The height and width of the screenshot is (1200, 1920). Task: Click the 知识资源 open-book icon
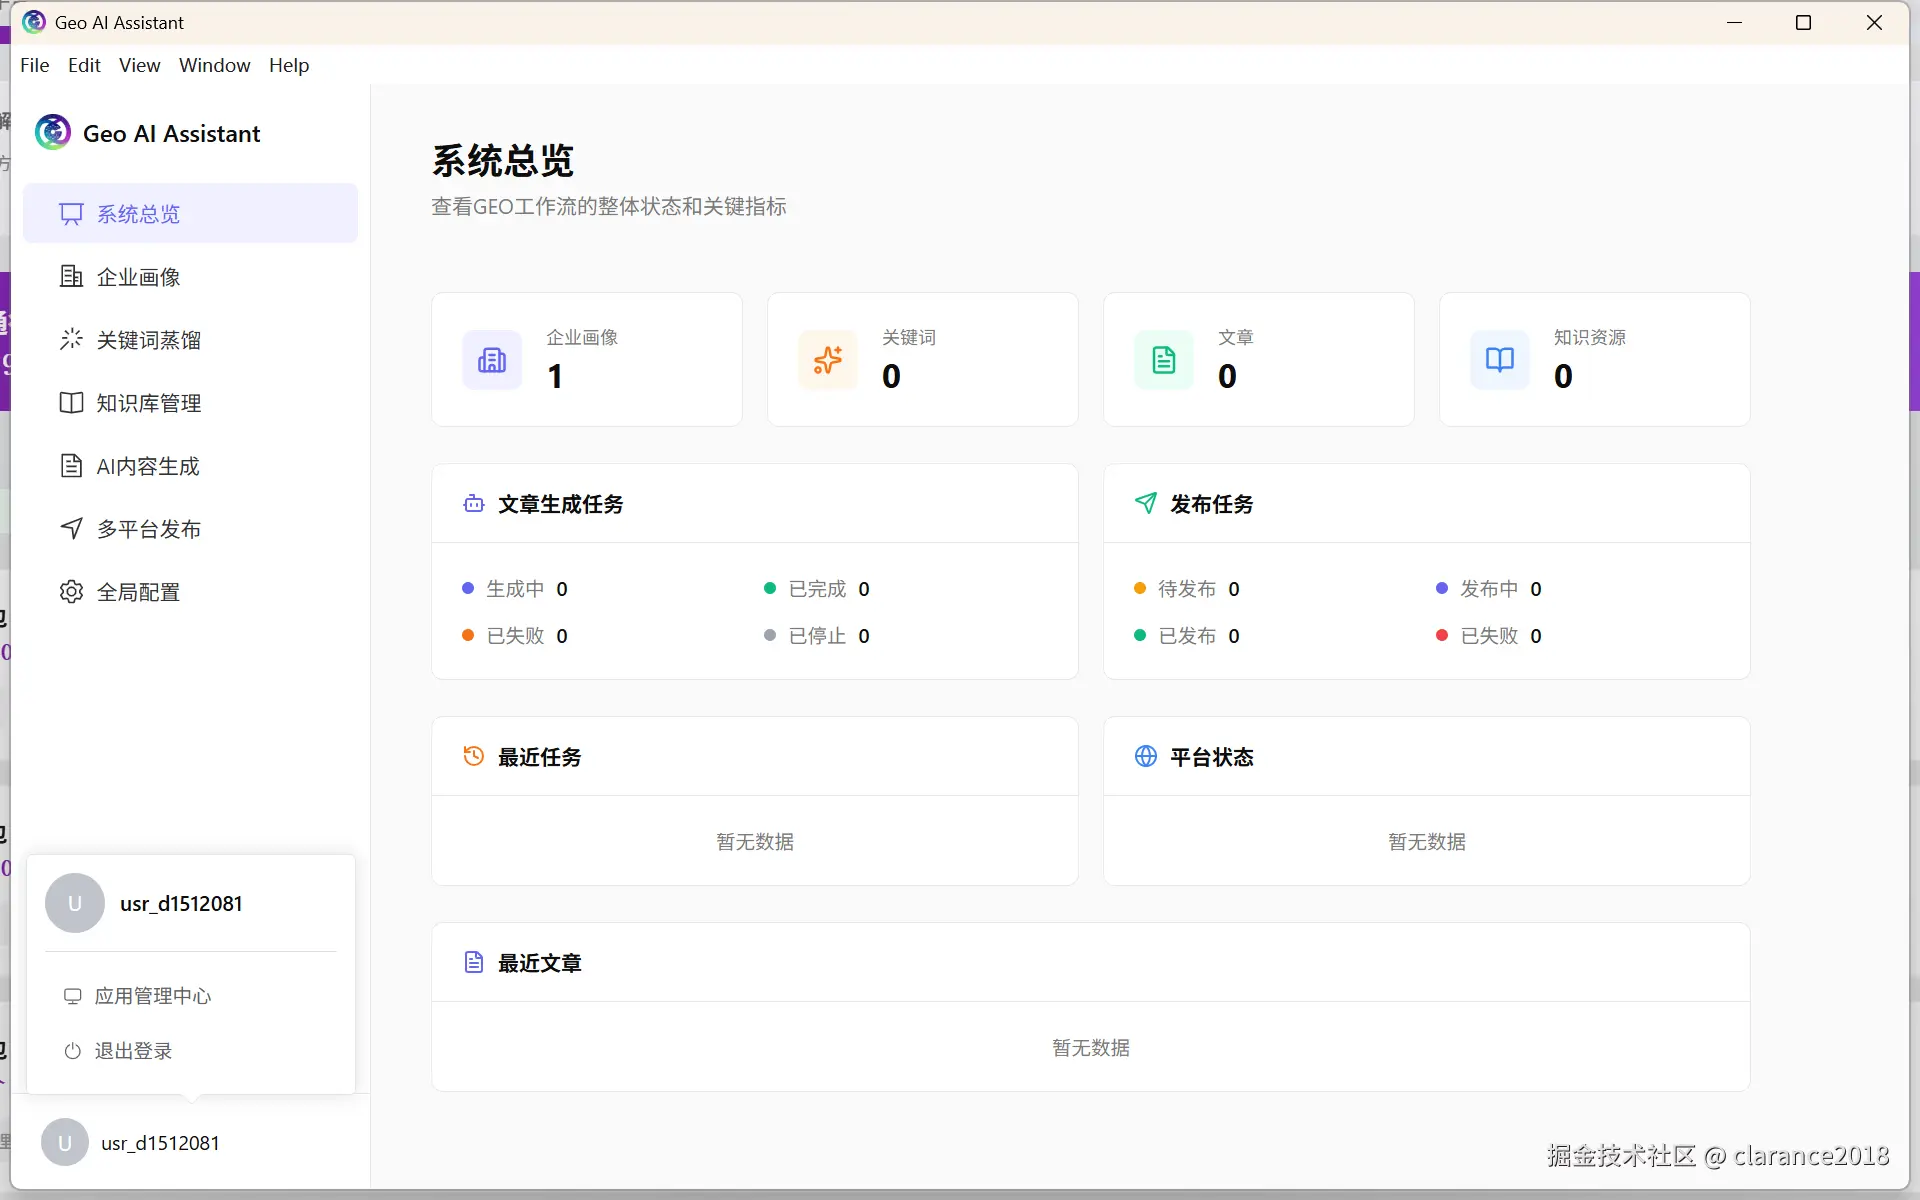tap(1499, 359)
